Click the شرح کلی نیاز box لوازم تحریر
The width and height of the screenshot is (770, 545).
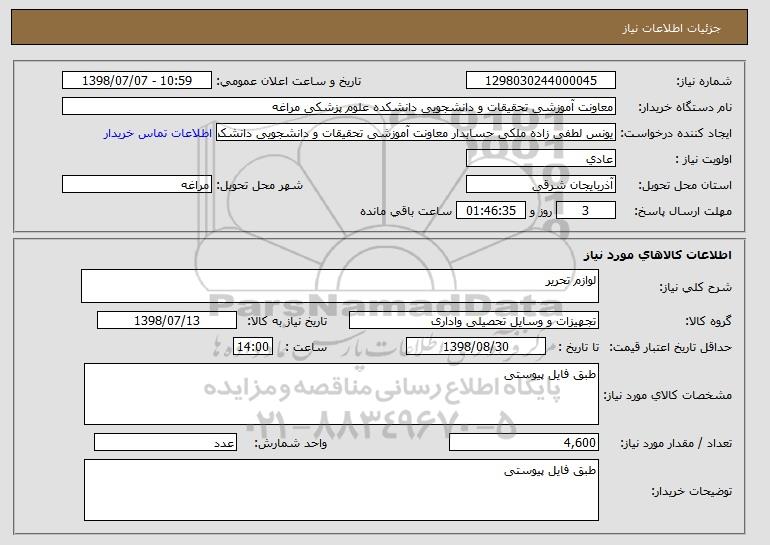(340, 286)
